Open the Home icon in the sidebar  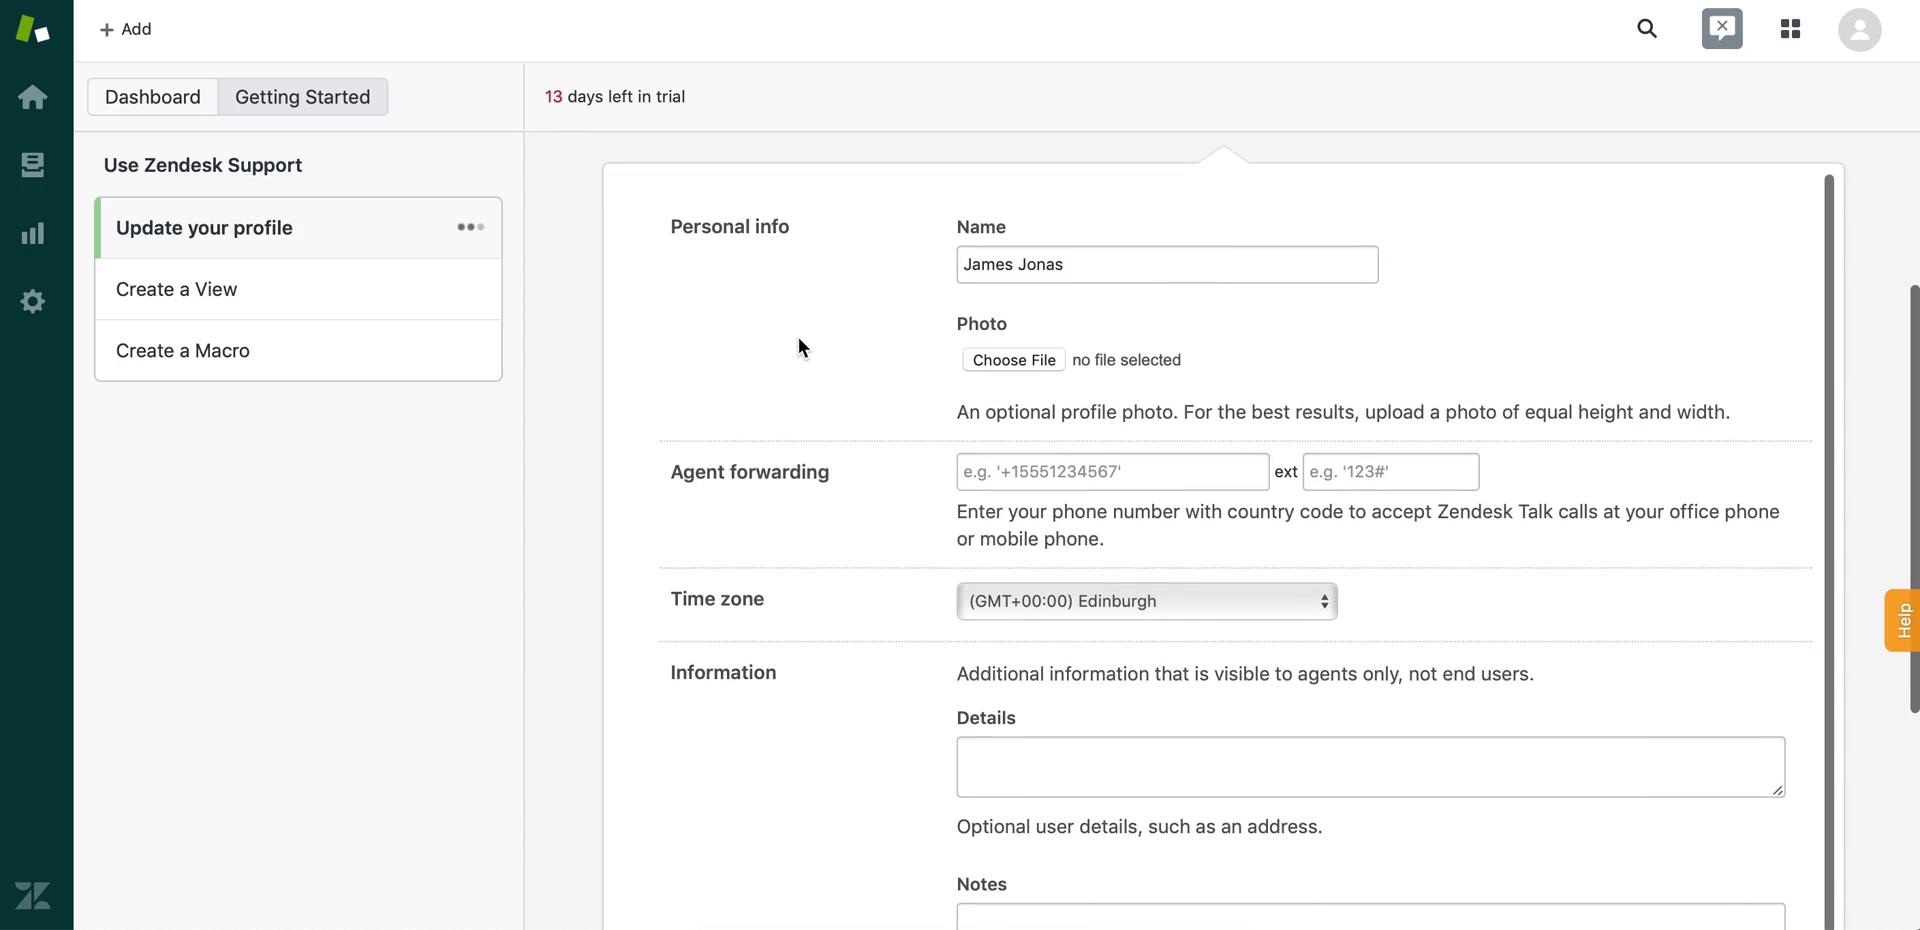(x=33, y=97)
